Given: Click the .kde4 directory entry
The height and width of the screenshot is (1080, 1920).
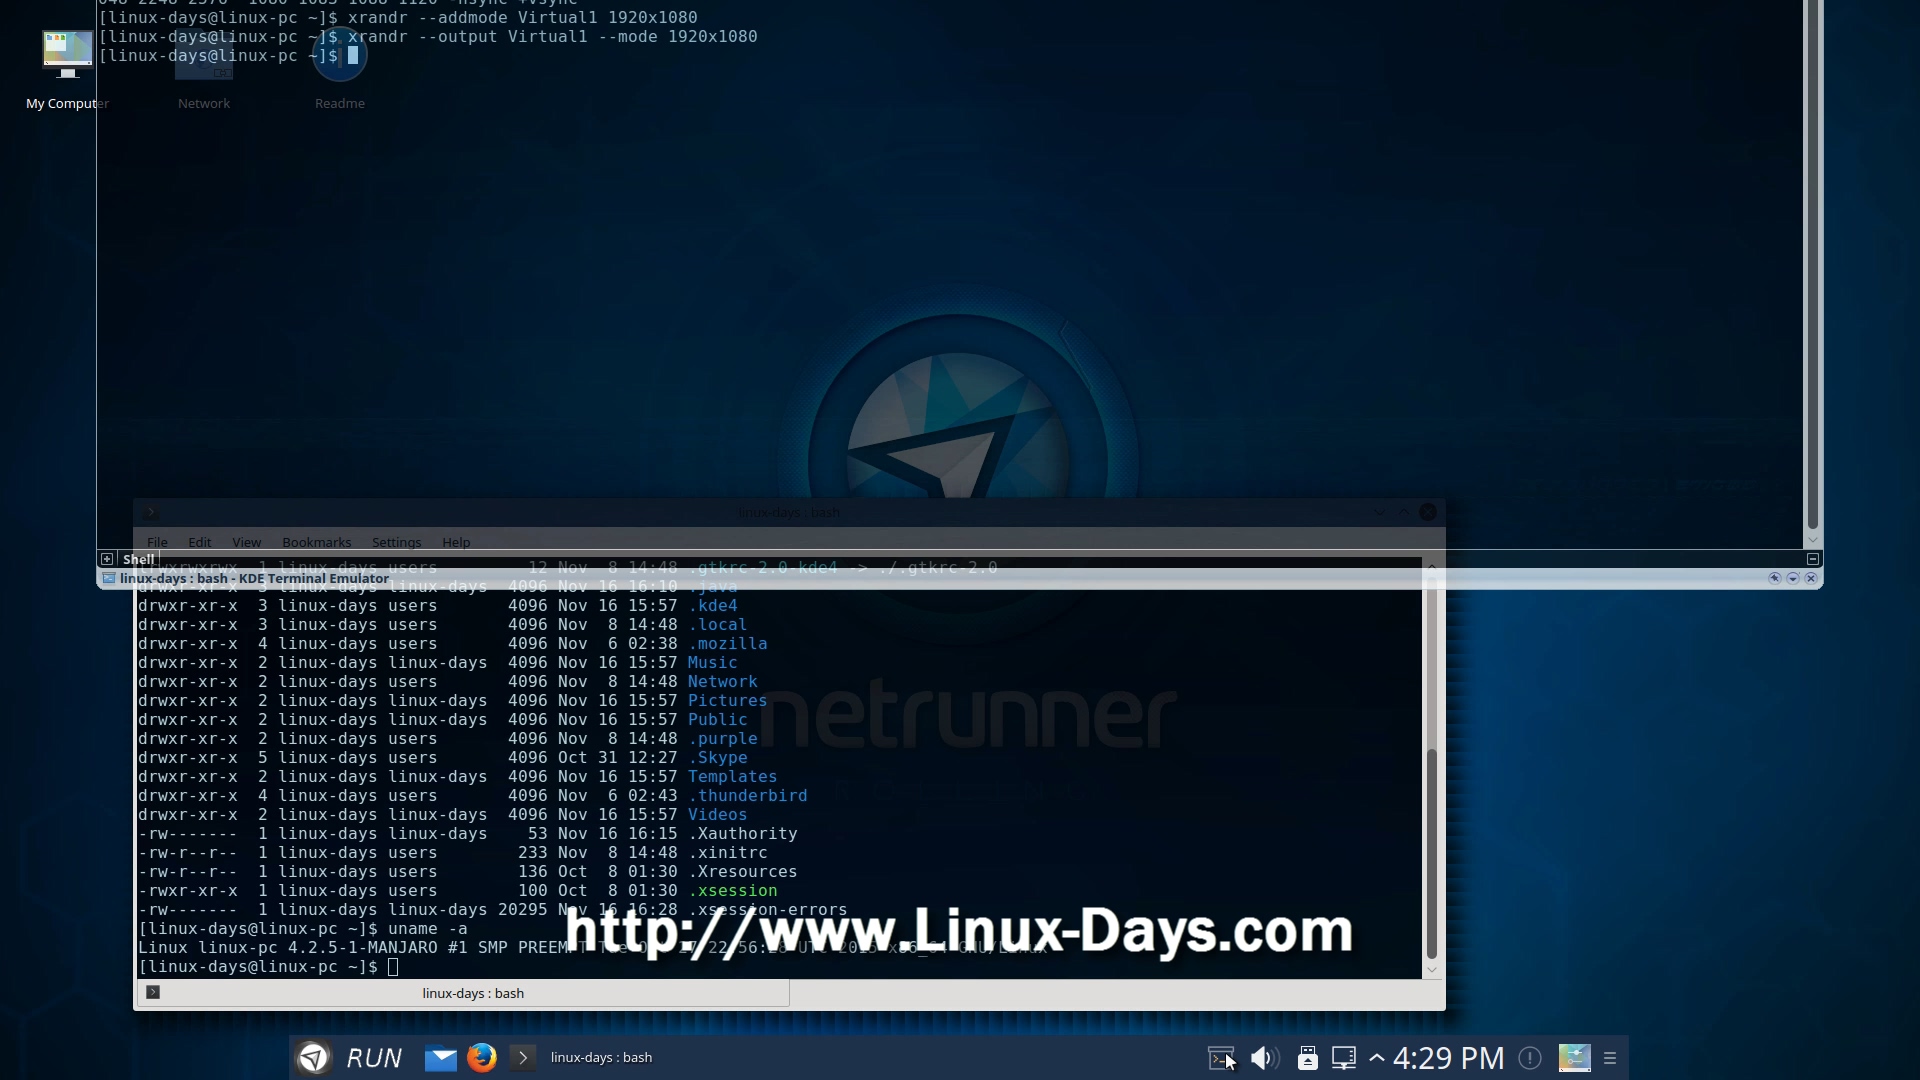Looking at the screenshot, I should (712, 606).
